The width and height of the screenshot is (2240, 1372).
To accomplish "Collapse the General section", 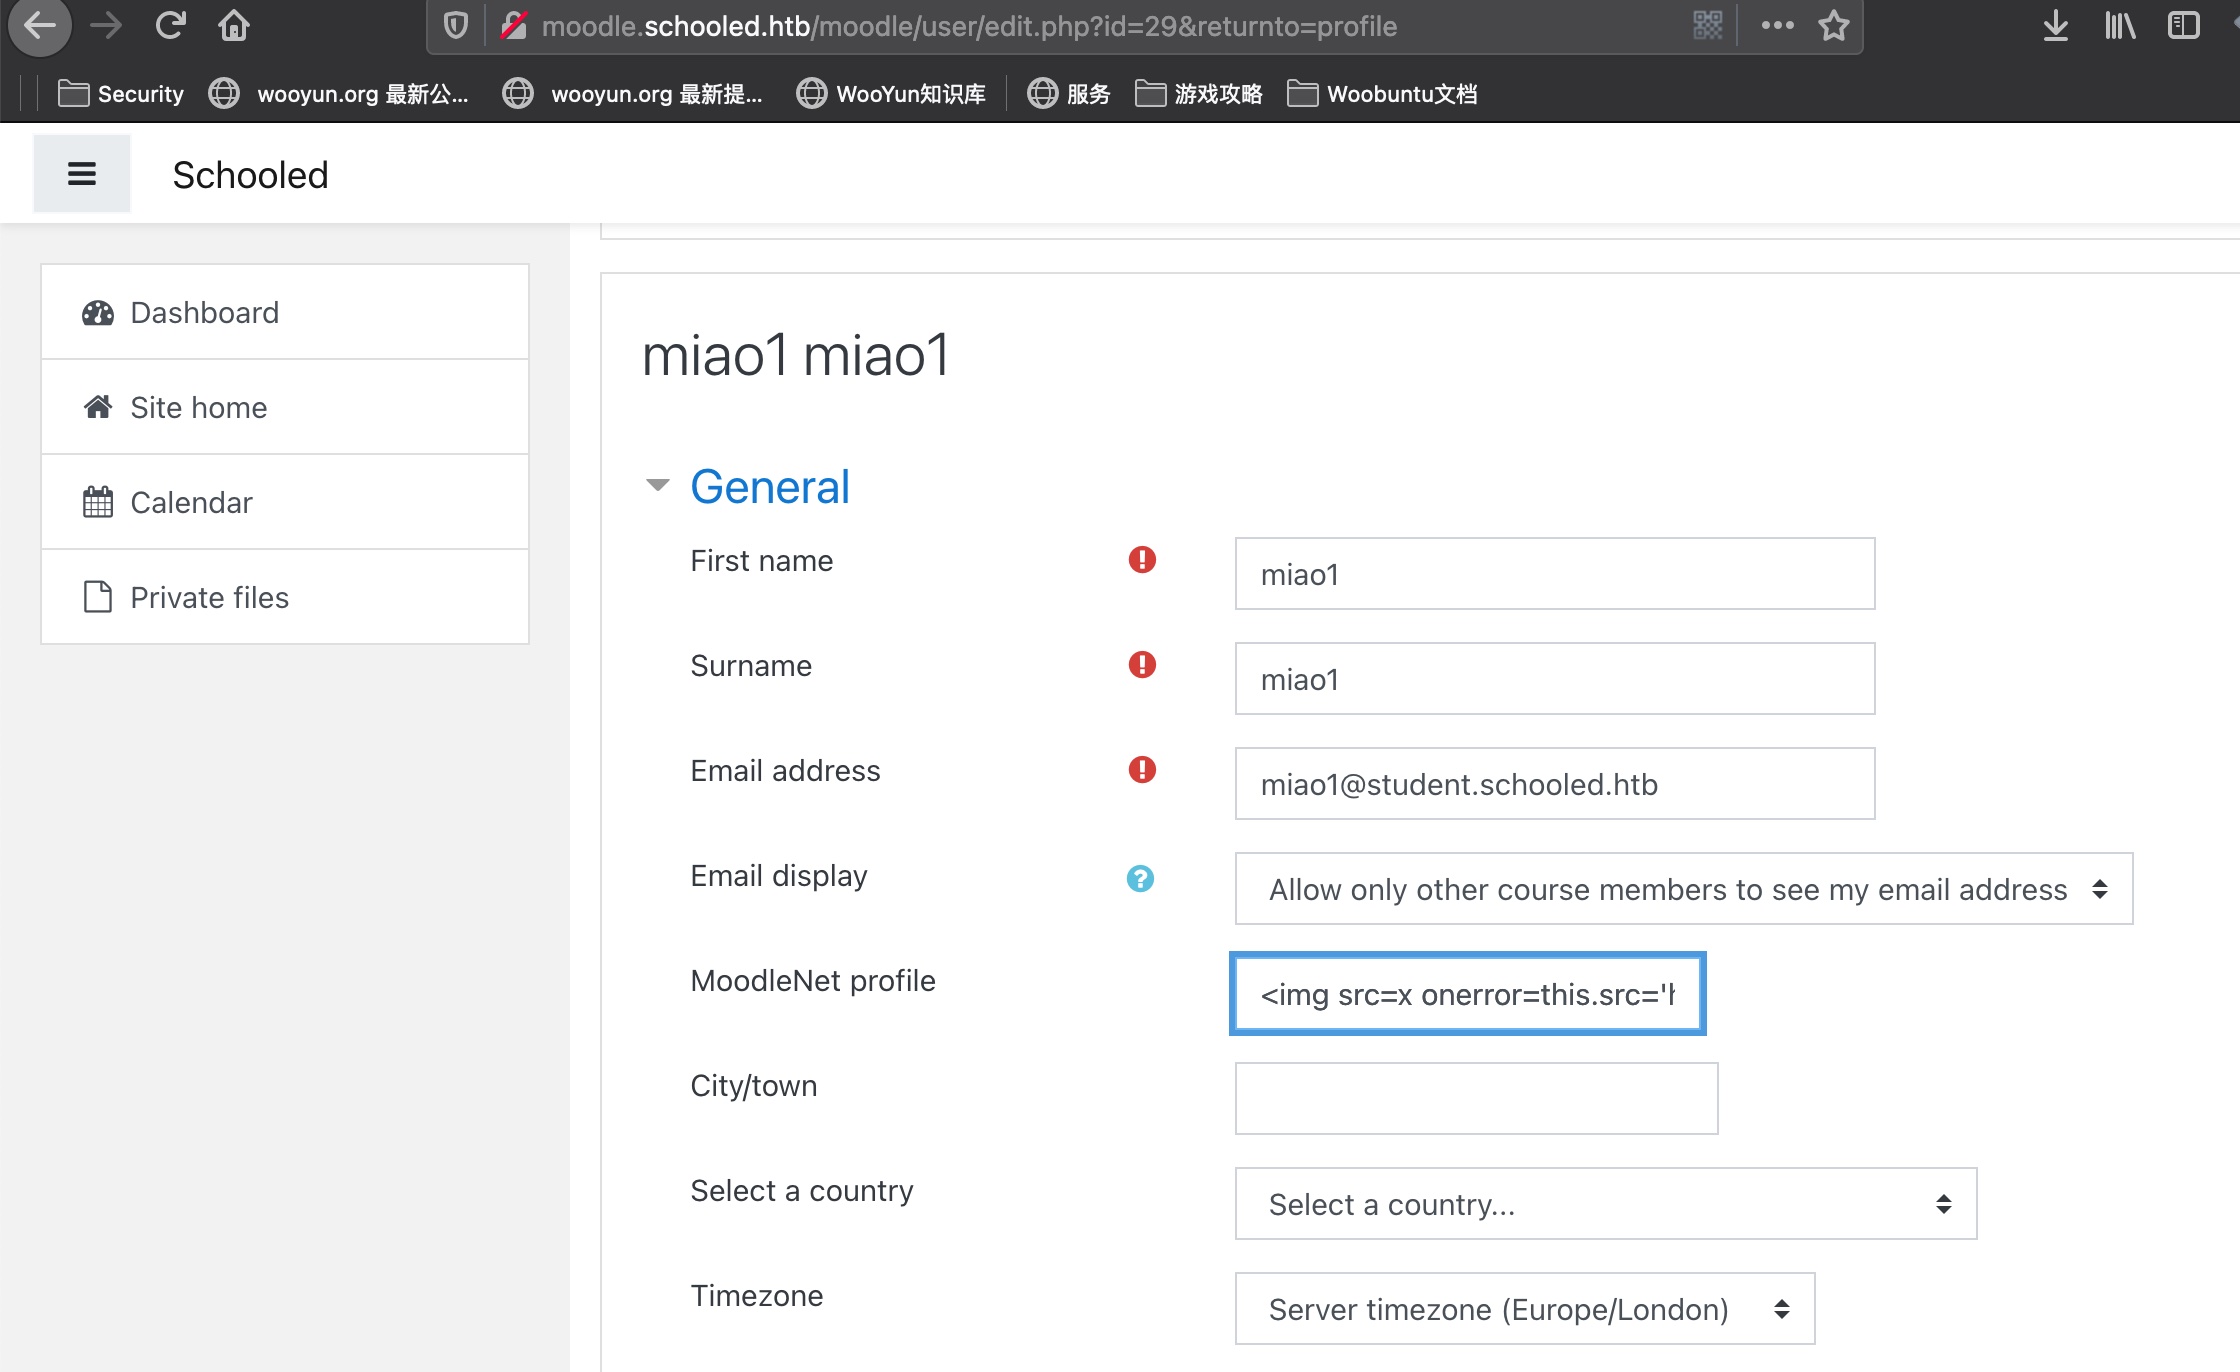I will pos(657,486).
